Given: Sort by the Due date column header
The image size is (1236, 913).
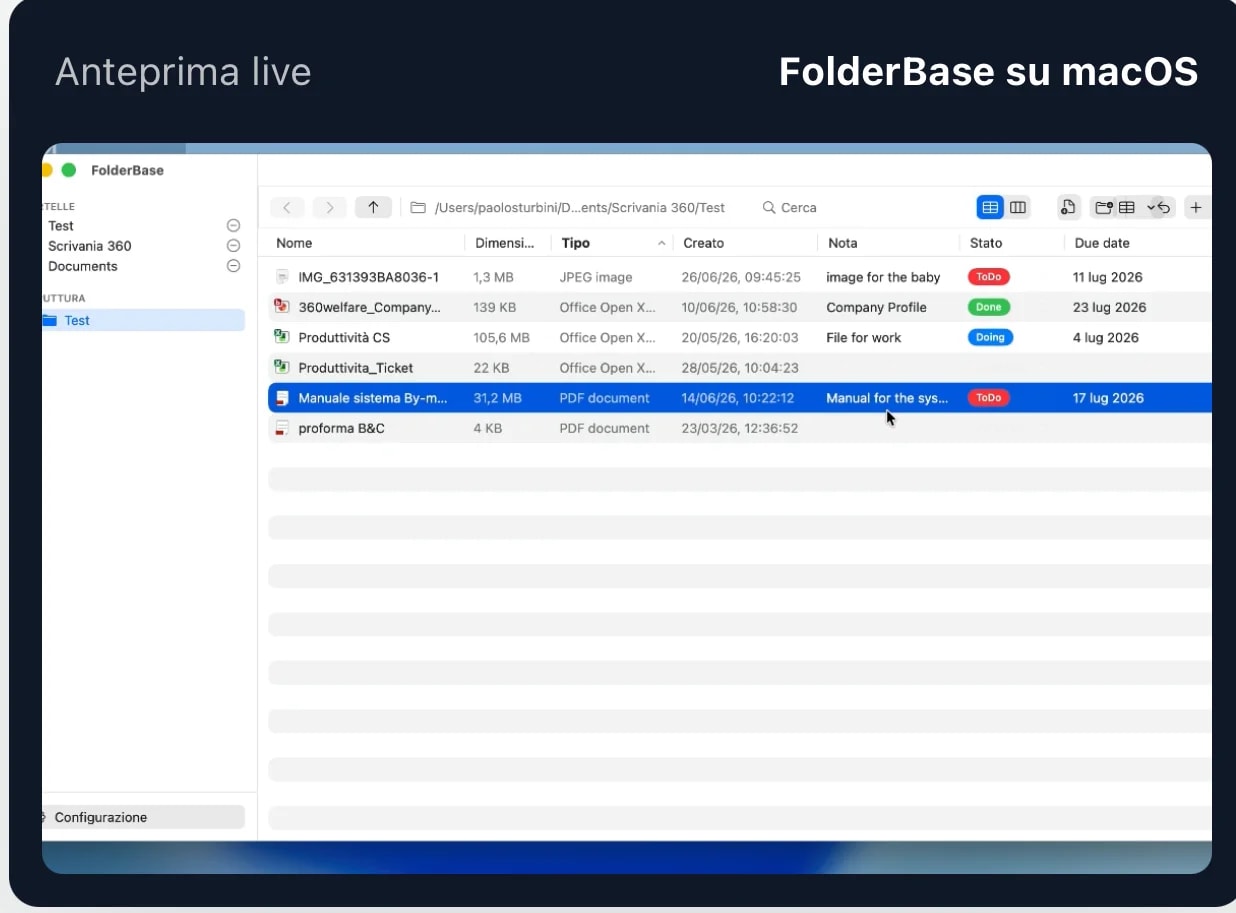Looking at the screenshot, I should (1102, 243).
